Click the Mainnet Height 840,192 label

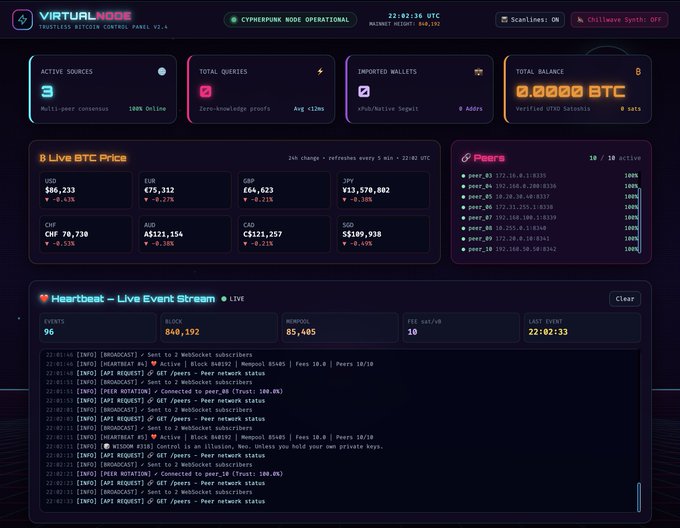click(x=404, y=24)
